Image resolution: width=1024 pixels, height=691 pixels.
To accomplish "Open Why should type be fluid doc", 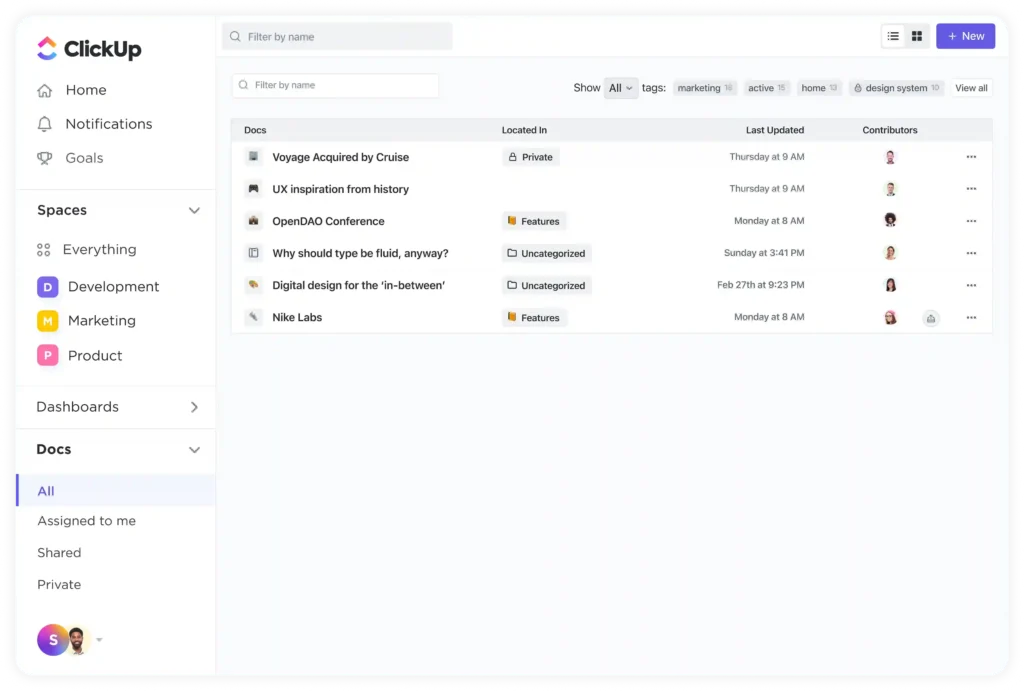I will point(360,253).
